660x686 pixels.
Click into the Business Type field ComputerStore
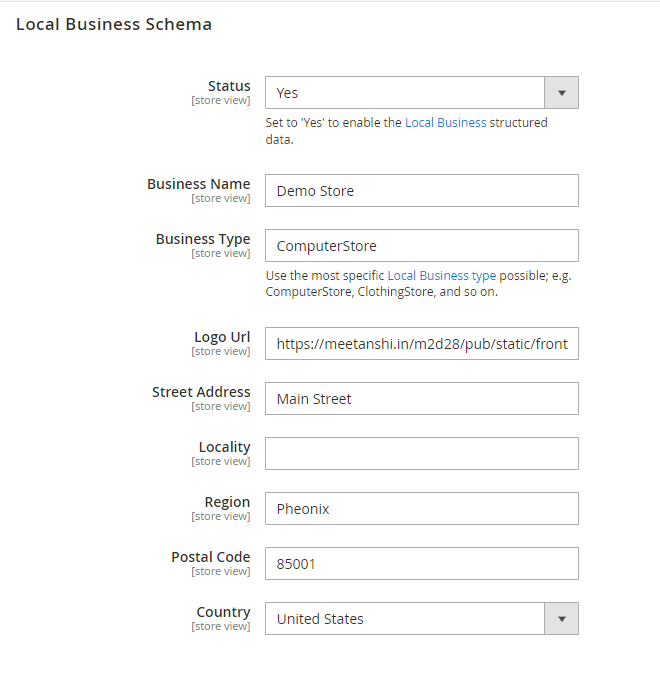click(422, 245)
